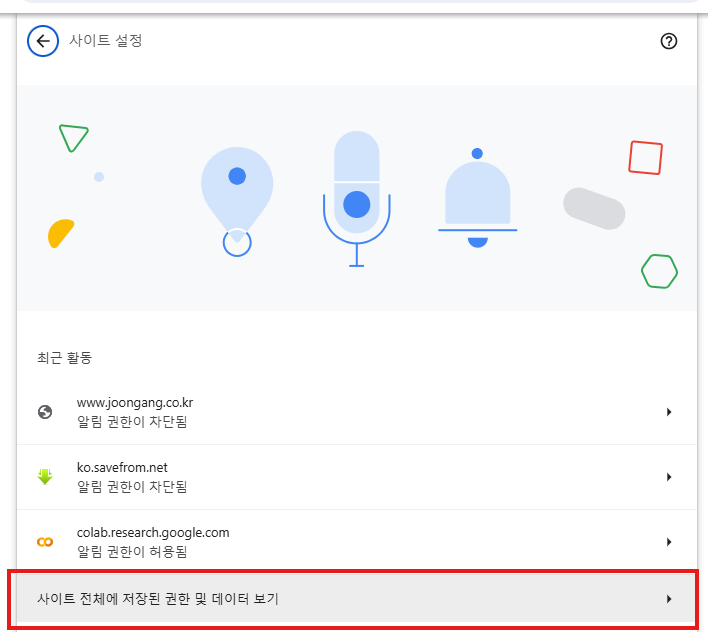Expand the www.joongang.co.kr row arrow
Viewport: 708px width, 632px height.
[668, 412]
